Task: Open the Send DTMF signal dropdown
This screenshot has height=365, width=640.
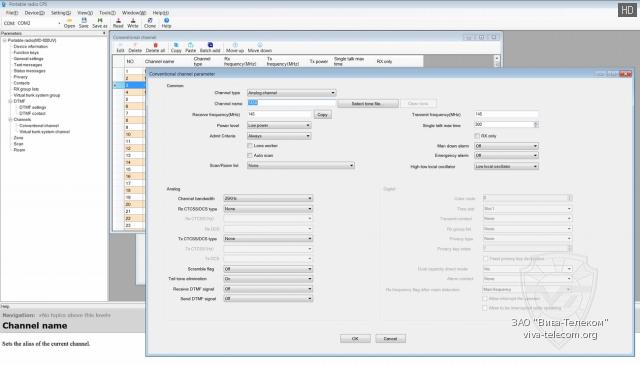Action: click(268, 299)
